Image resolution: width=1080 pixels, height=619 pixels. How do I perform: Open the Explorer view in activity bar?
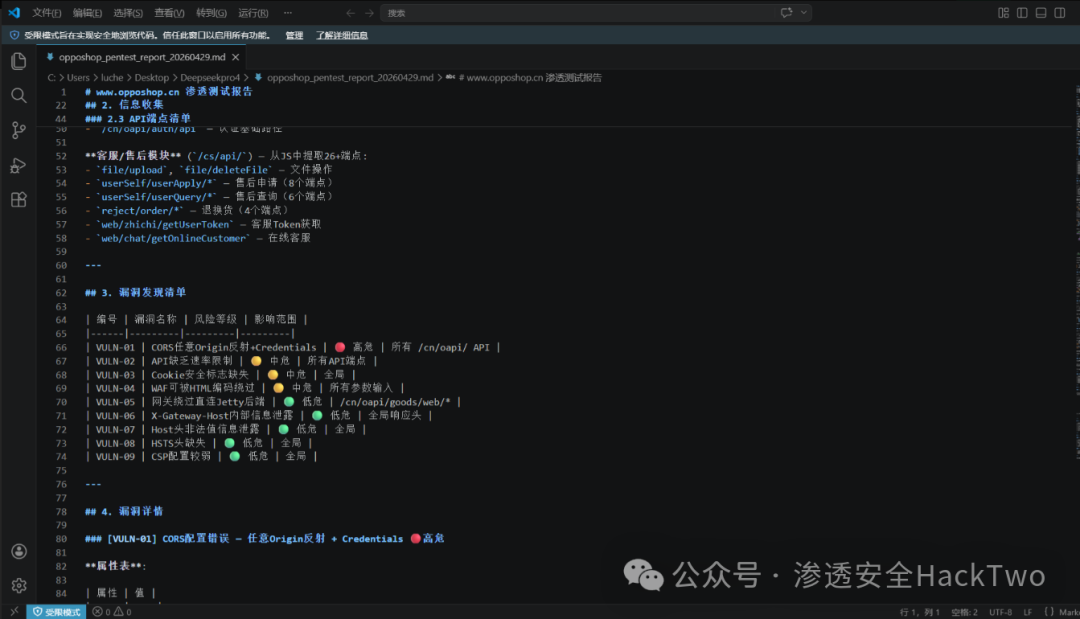19,61
